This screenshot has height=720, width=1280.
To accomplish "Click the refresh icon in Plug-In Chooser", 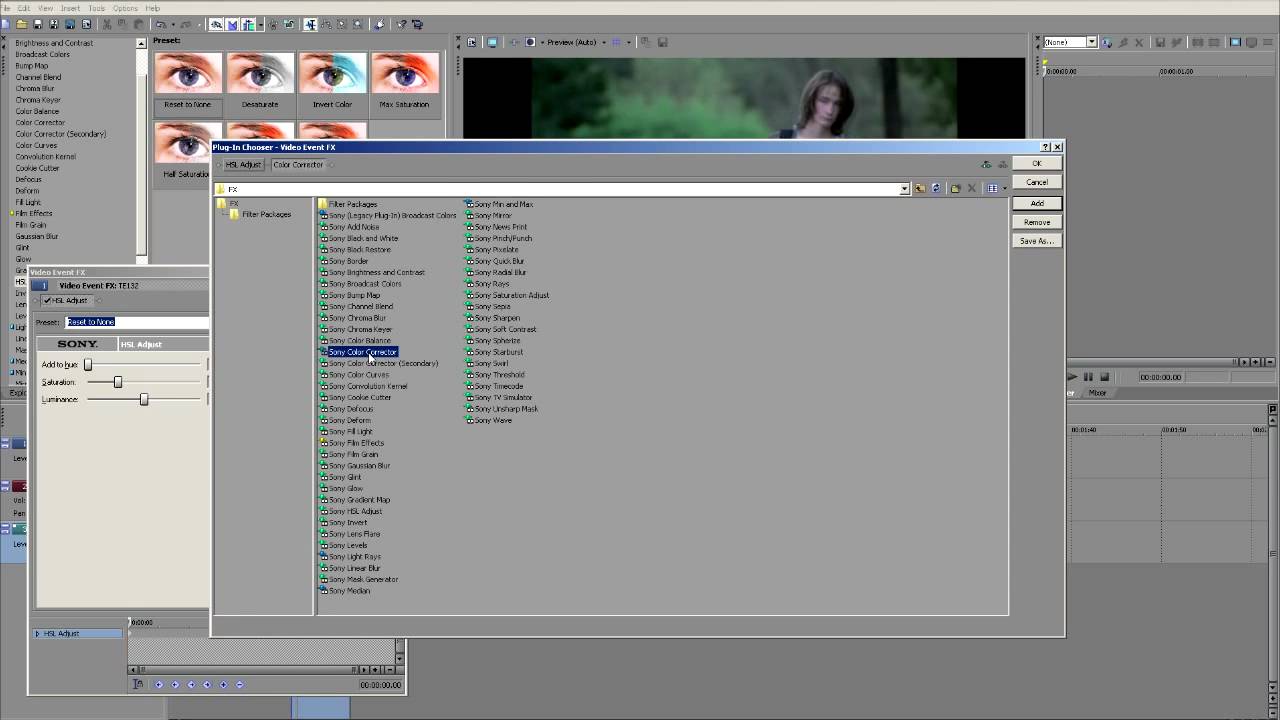I will click(x=936, y=188).
